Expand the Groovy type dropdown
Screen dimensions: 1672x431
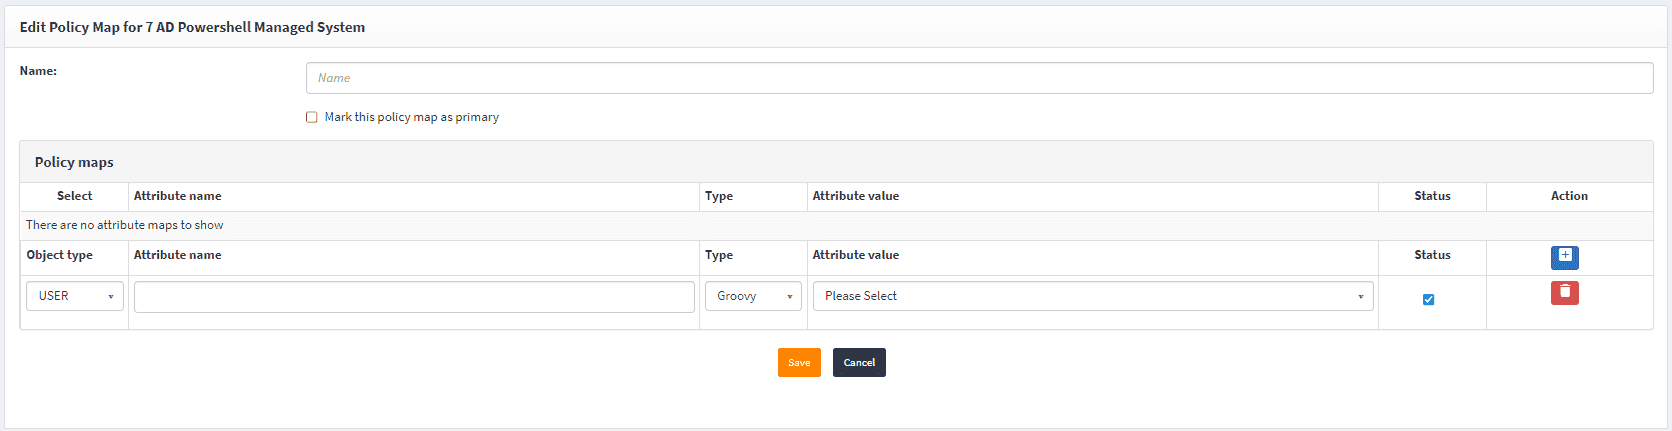coord(753,296)
